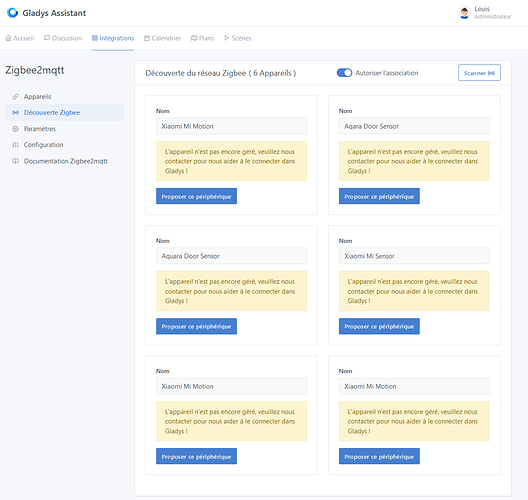The height and width of the screenshot is (500, 528).
Task: Click the Aqara Door Sensor name field
Action: [x=414, y=126]
